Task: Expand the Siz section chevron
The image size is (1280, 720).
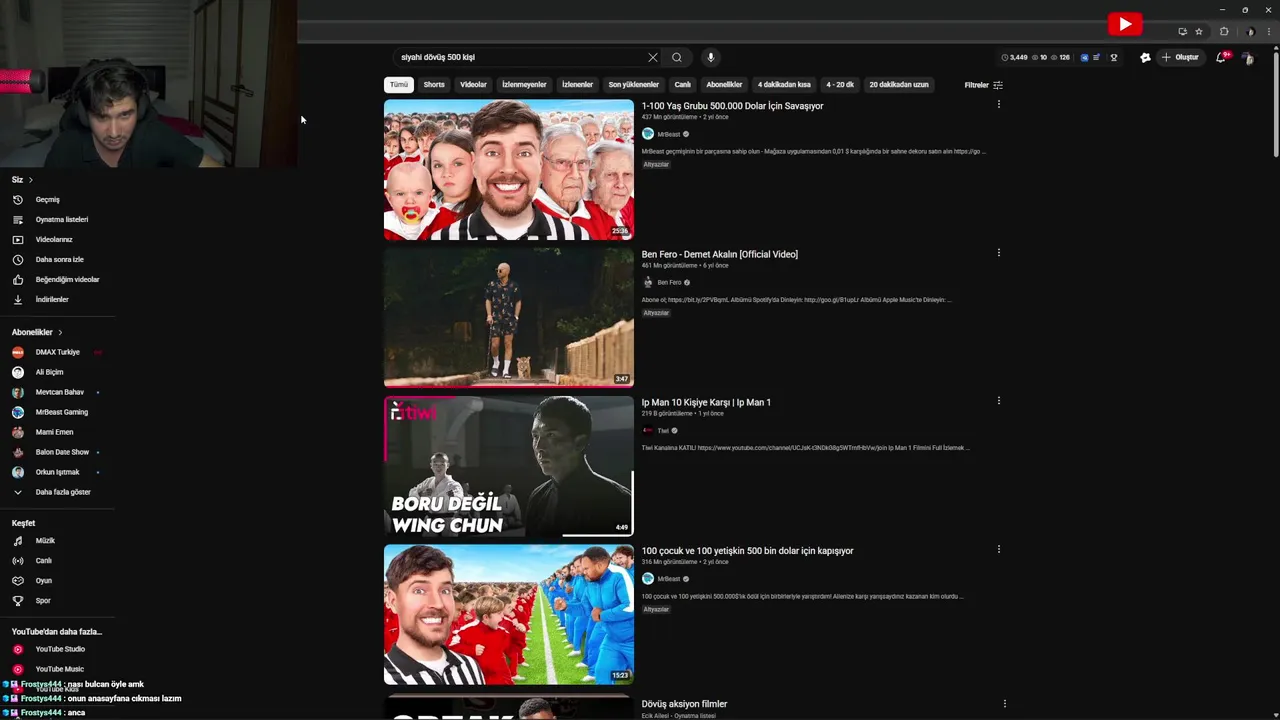Action: click(30, 180)
